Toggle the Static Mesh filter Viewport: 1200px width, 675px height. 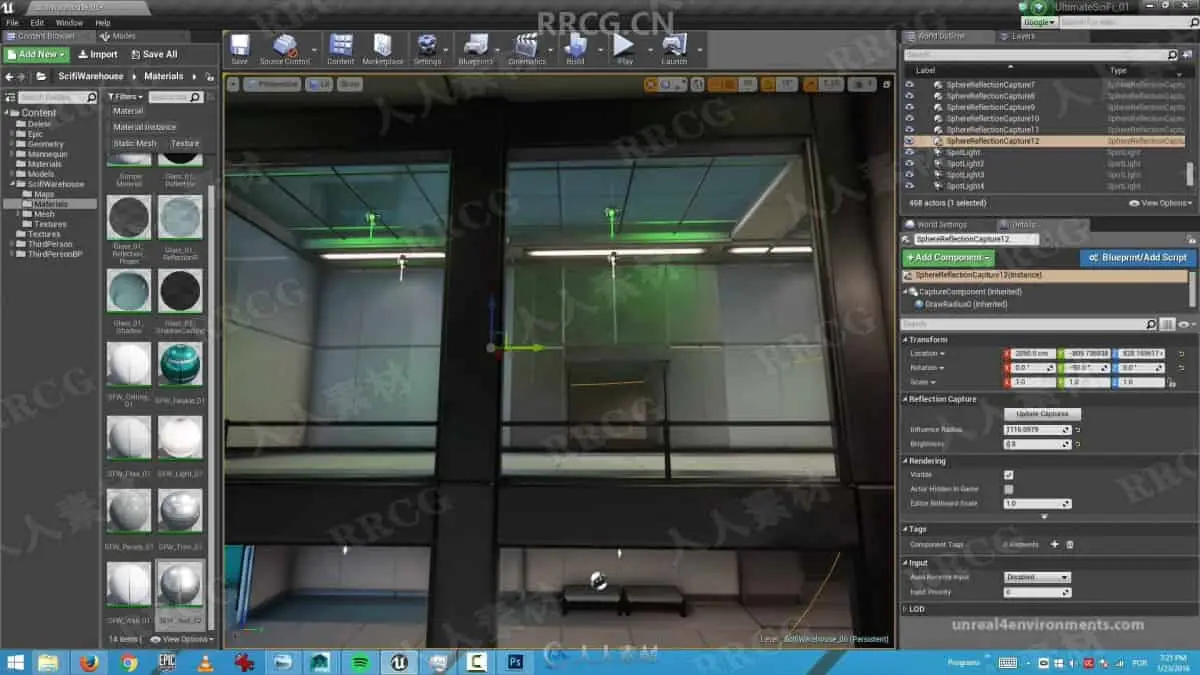tap(135, 143)
